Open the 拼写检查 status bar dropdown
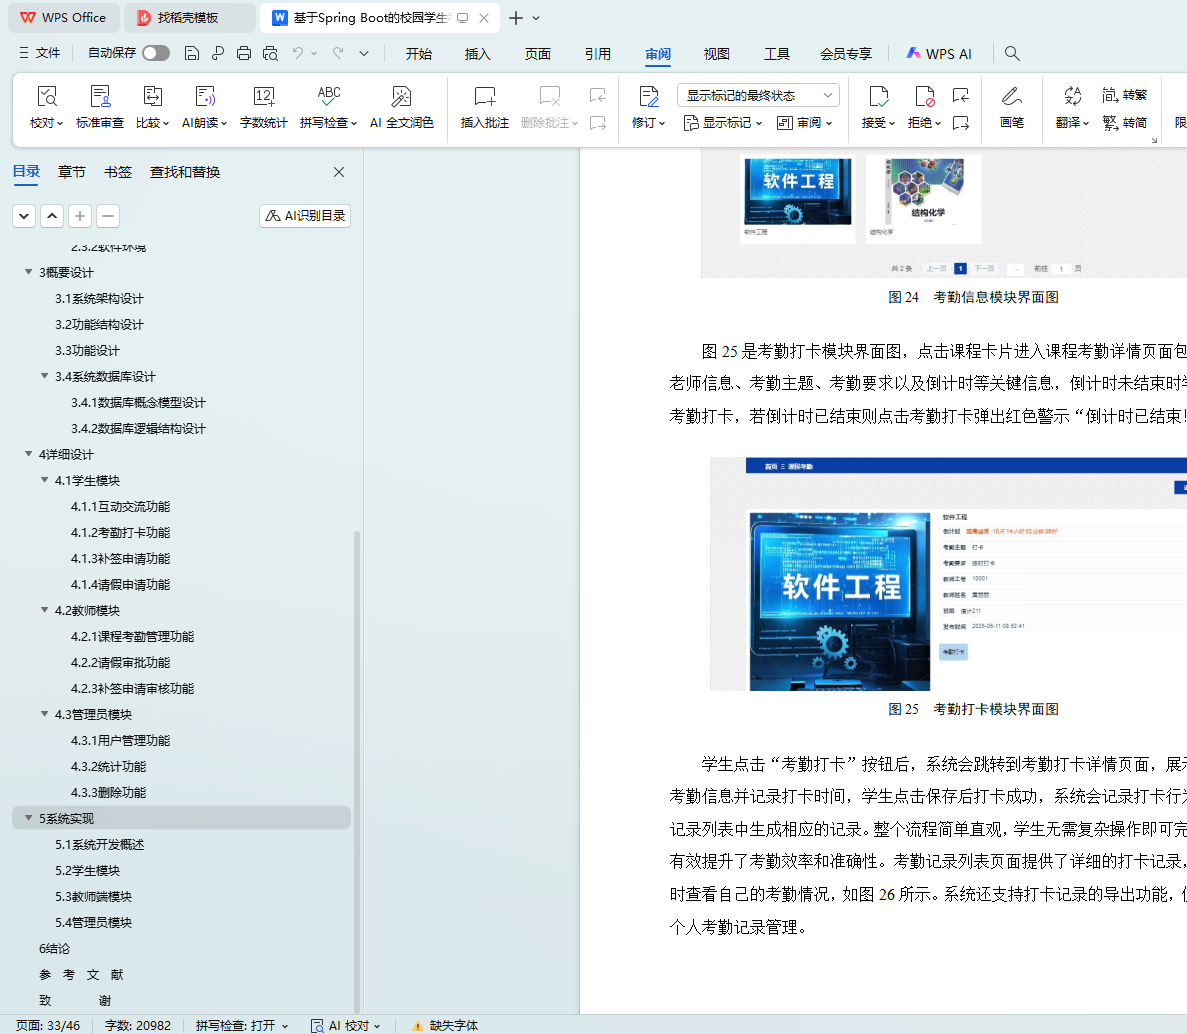This screenshot has height=1034, width=1187. click(x=242, y=1025)
